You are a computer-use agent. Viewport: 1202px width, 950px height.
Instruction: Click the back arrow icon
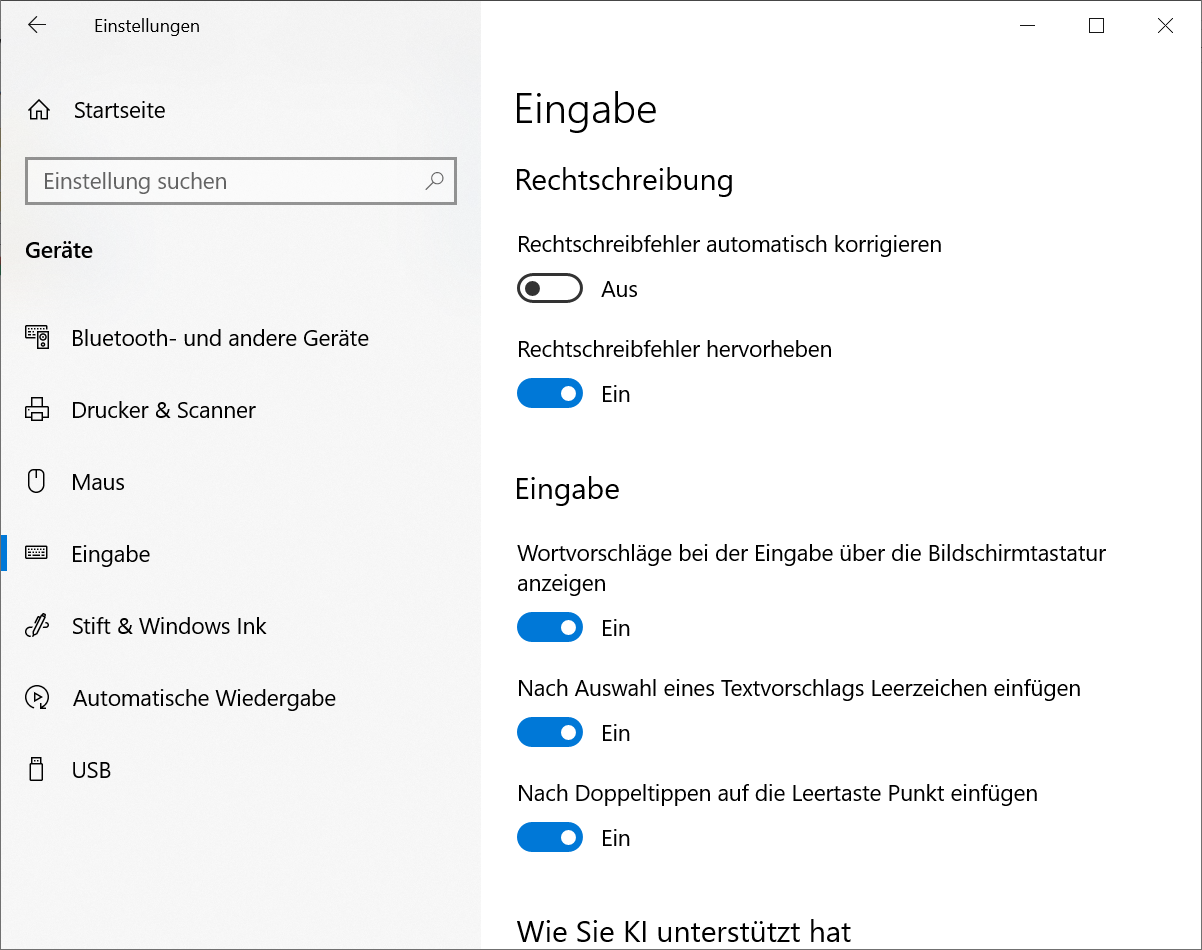pyautogui.click(x=37, y=26)
